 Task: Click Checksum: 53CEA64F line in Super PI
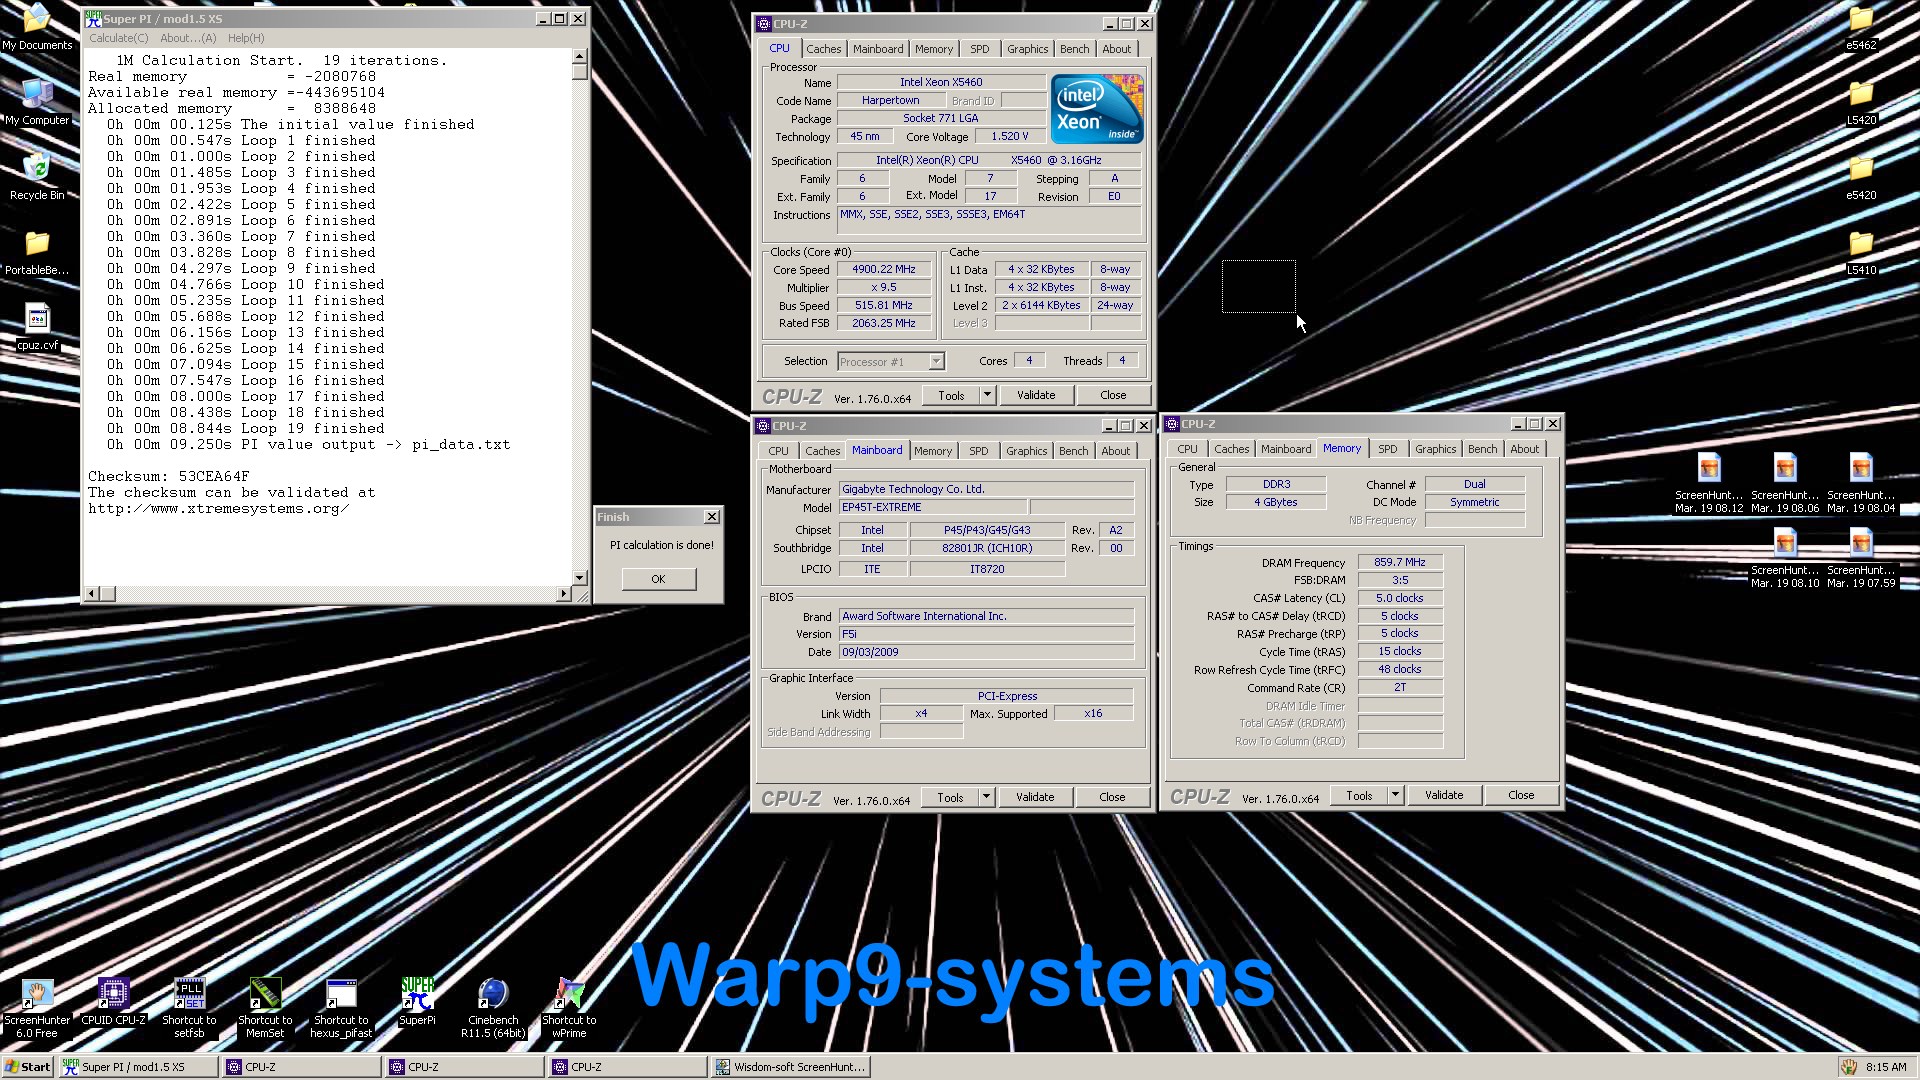(168, 477)
